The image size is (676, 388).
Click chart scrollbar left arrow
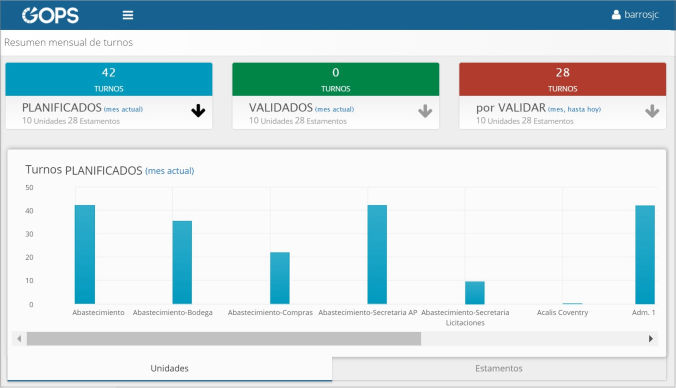(19, 339)
